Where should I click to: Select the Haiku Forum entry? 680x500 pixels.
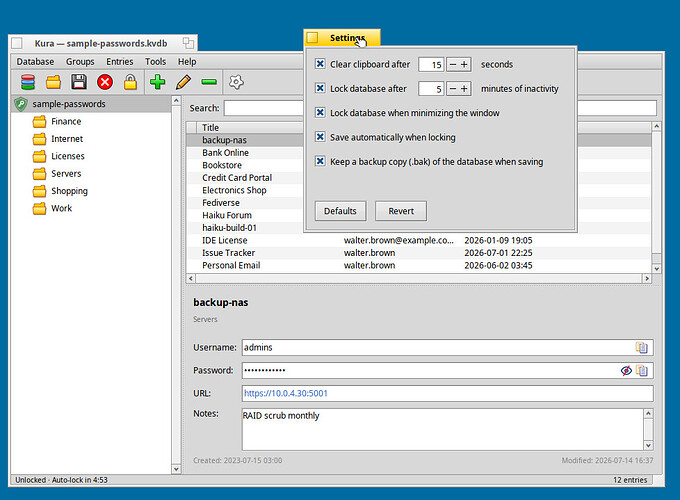(x=245, y=216)
